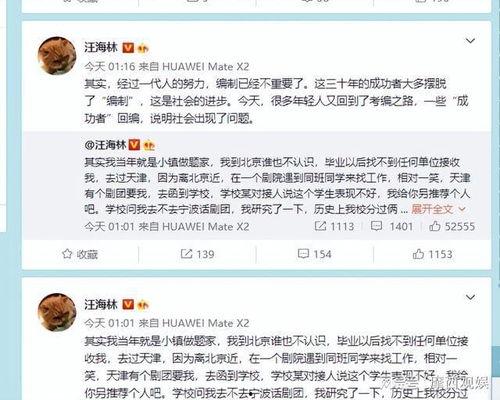
Task: Click verified V badge in quoted post
Action: click(x=134, y=145)
